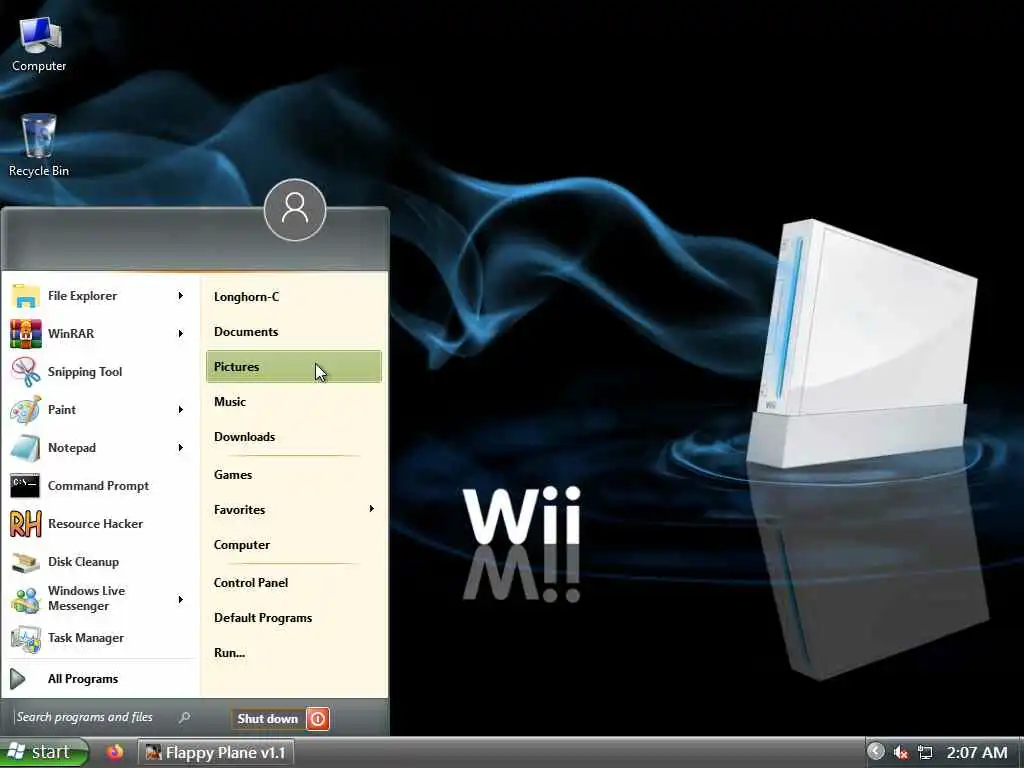This screenshot has height=768, width=1024.
Task: Click the Notepad icon
Action: pyautogui.click(x=25, y=448)
